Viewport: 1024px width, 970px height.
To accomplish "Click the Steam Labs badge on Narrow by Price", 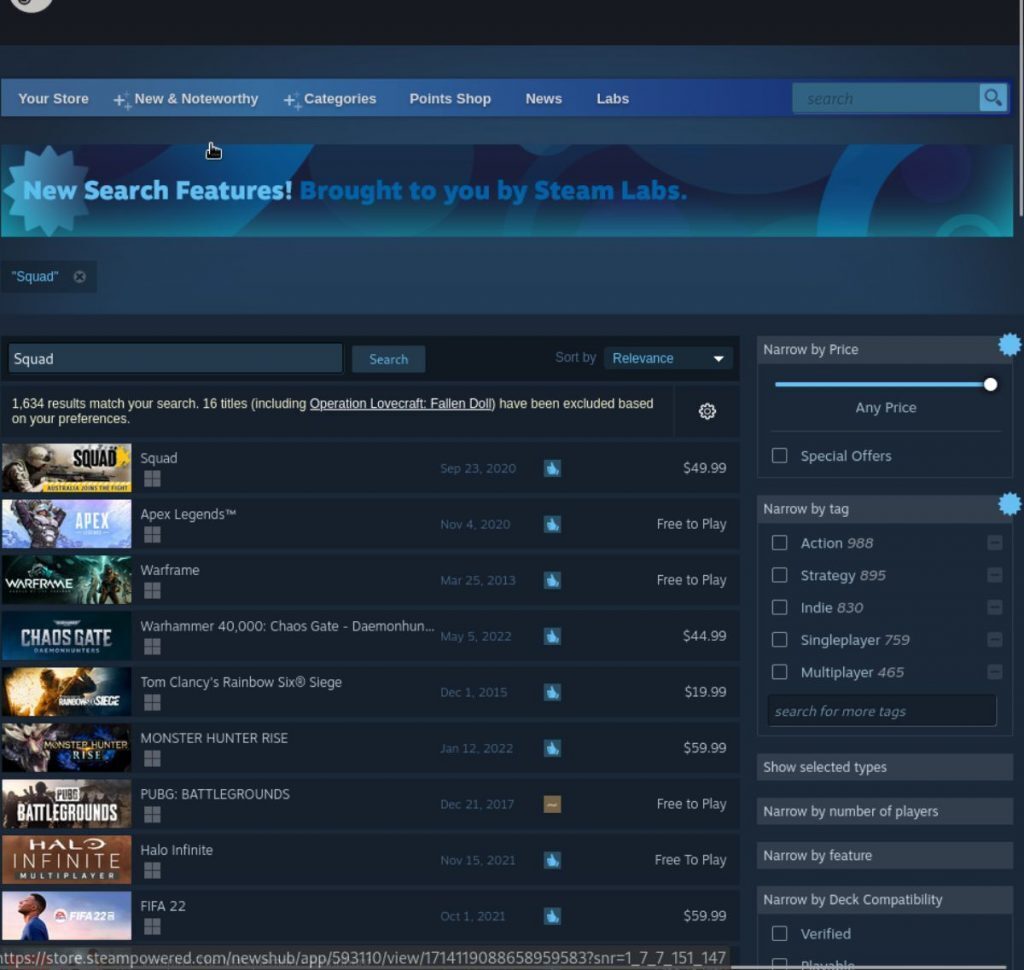I will coord(1008,344).
